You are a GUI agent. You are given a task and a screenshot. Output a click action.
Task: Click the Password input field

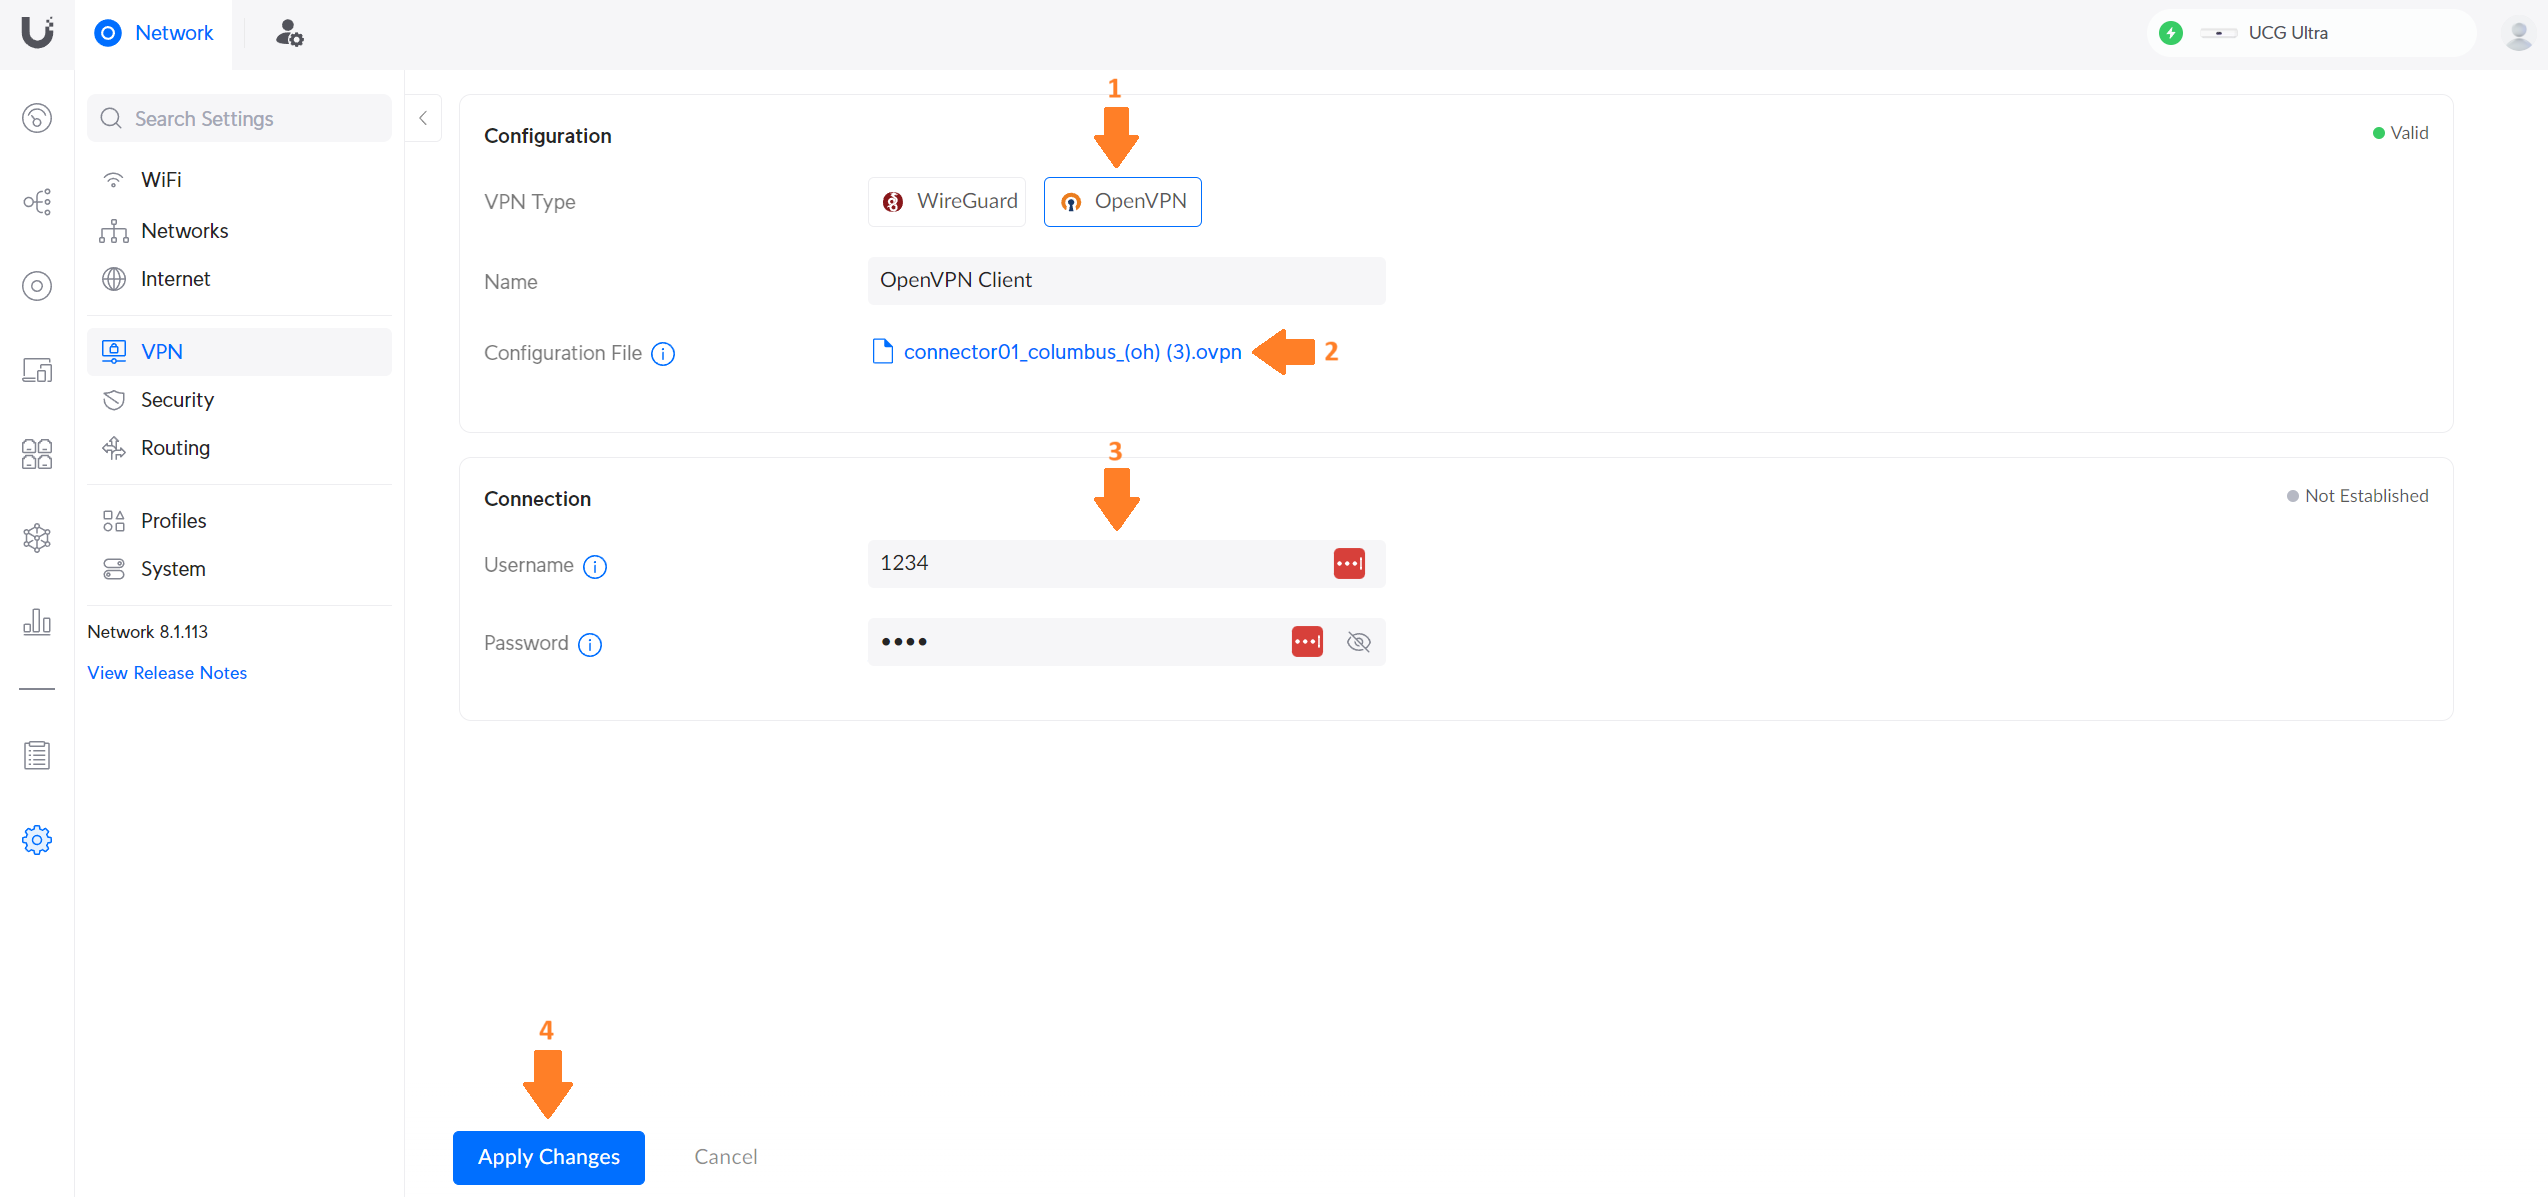tap(1127, 642)
